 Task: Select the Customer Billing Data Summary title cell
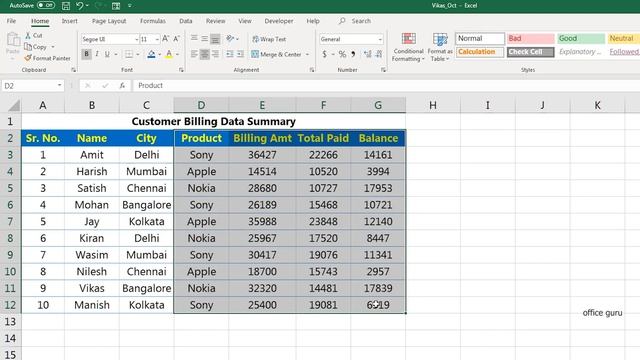pyautogui.click(x=213, y=121)
